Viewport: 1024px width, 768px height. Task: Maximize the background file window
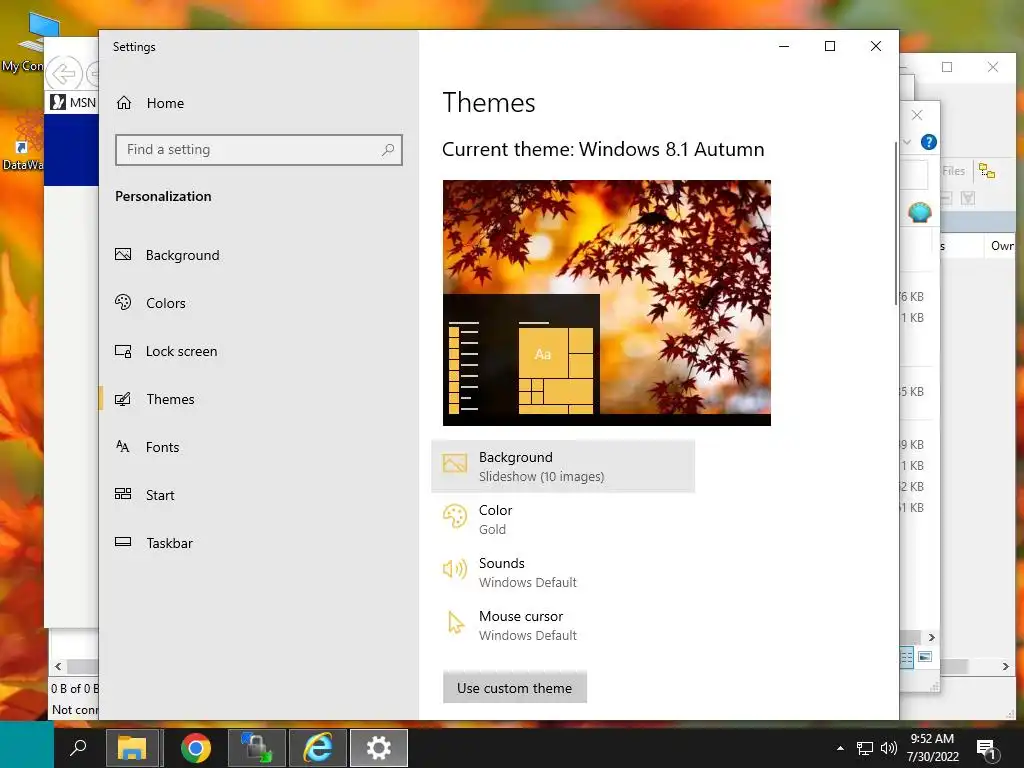[x=947, y=67]
